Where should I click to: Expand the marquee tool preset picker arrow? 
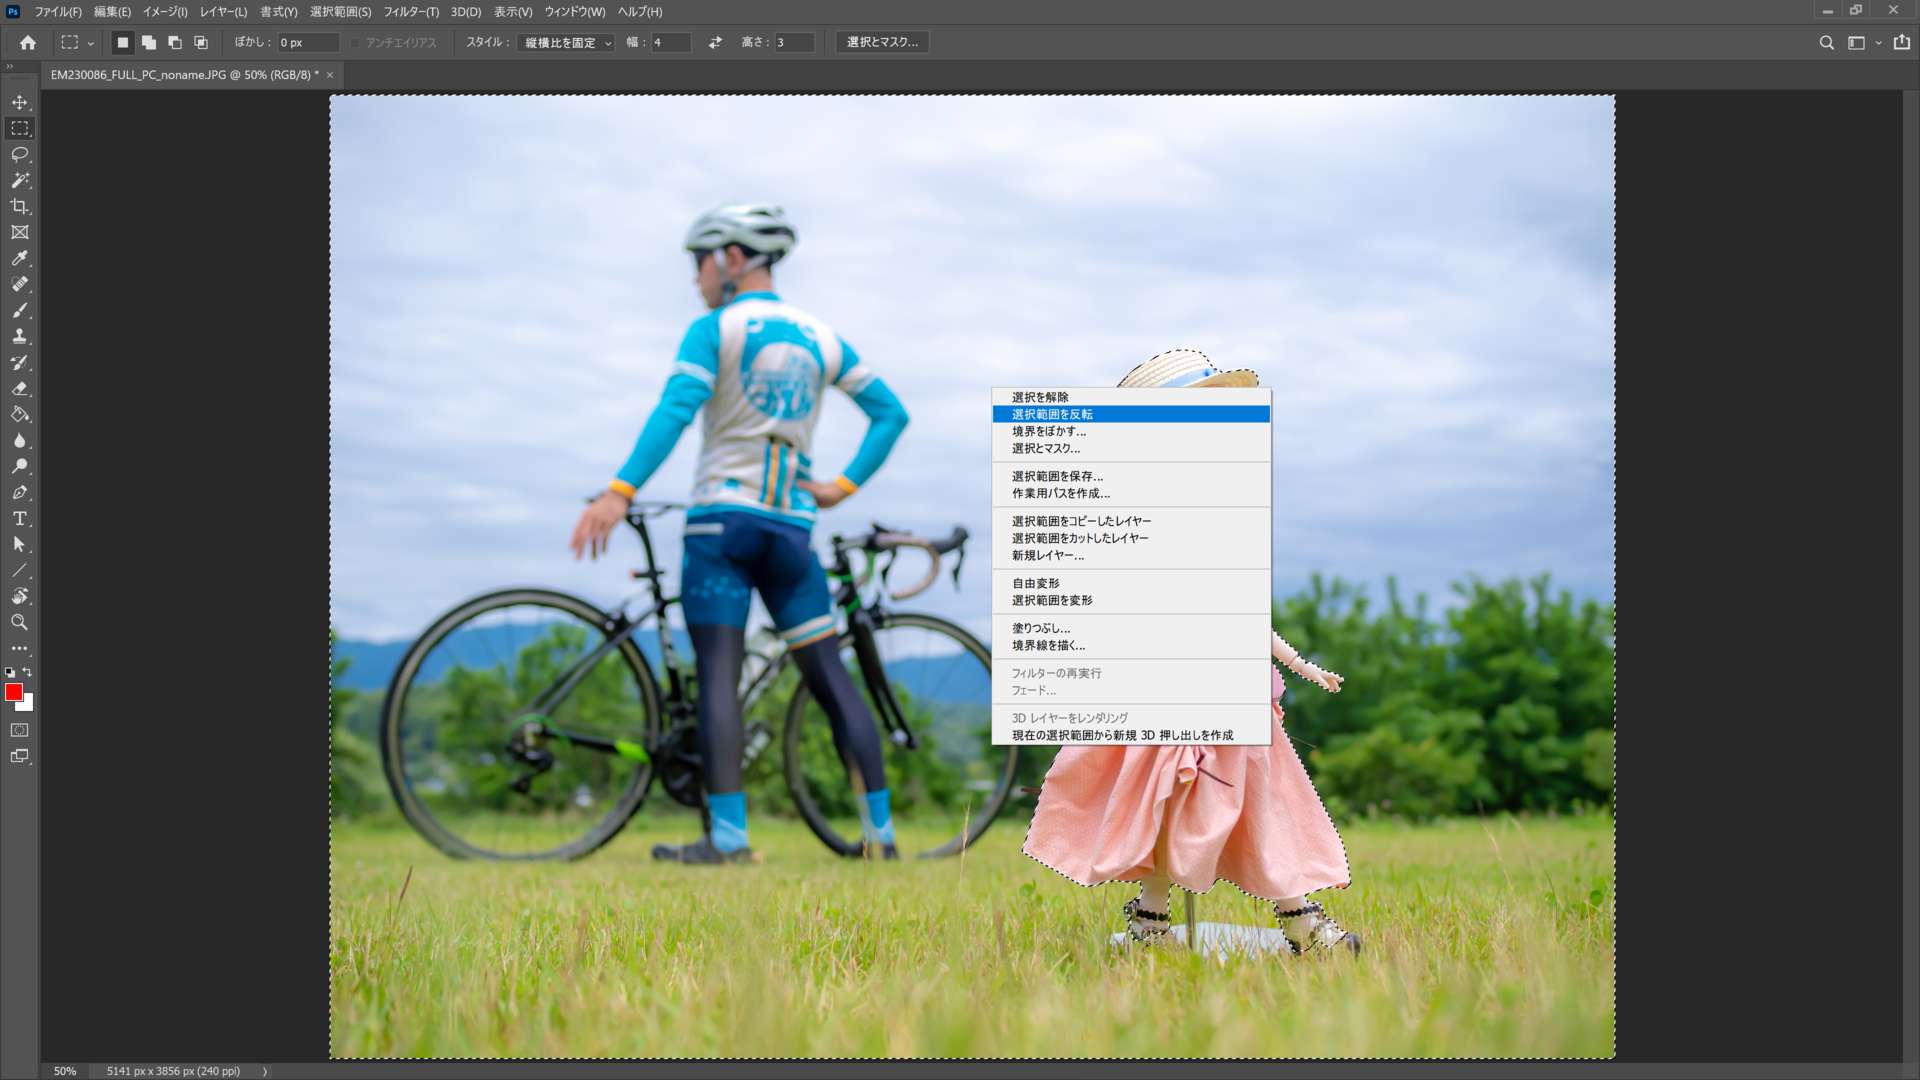(90, 43)
